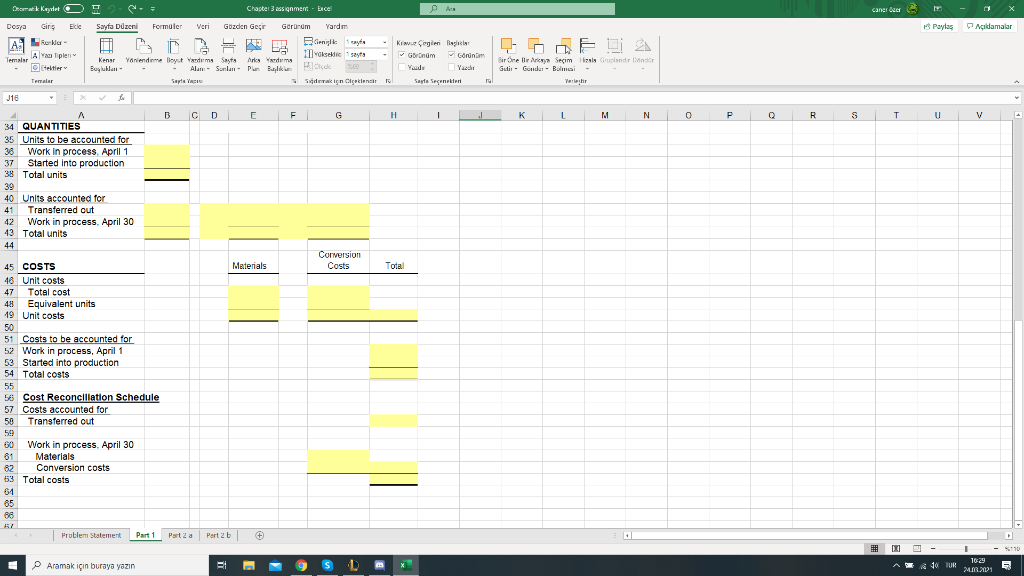
Task: Open the Boyut page size menu
Action: pos(174,55)
